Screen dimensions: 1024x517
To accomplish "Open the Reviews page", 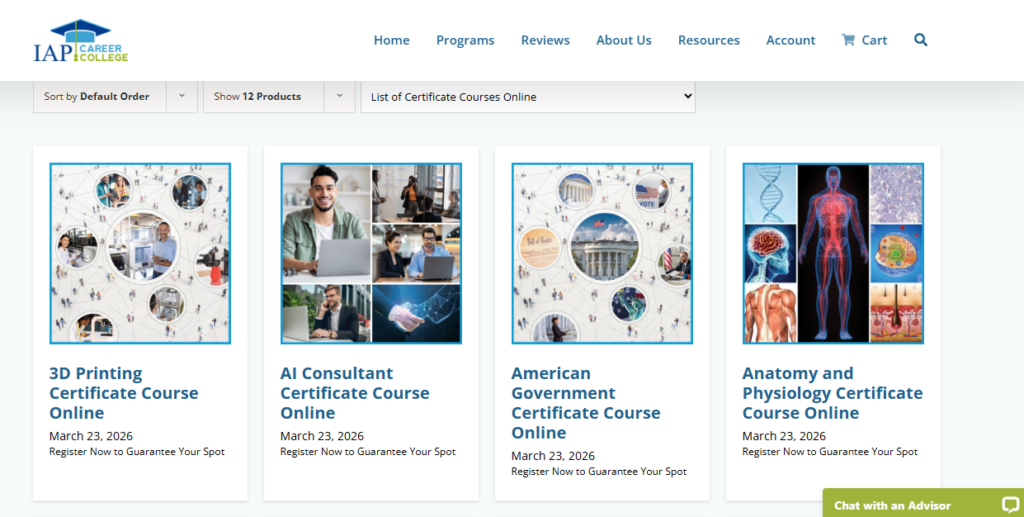I will 545,40.
